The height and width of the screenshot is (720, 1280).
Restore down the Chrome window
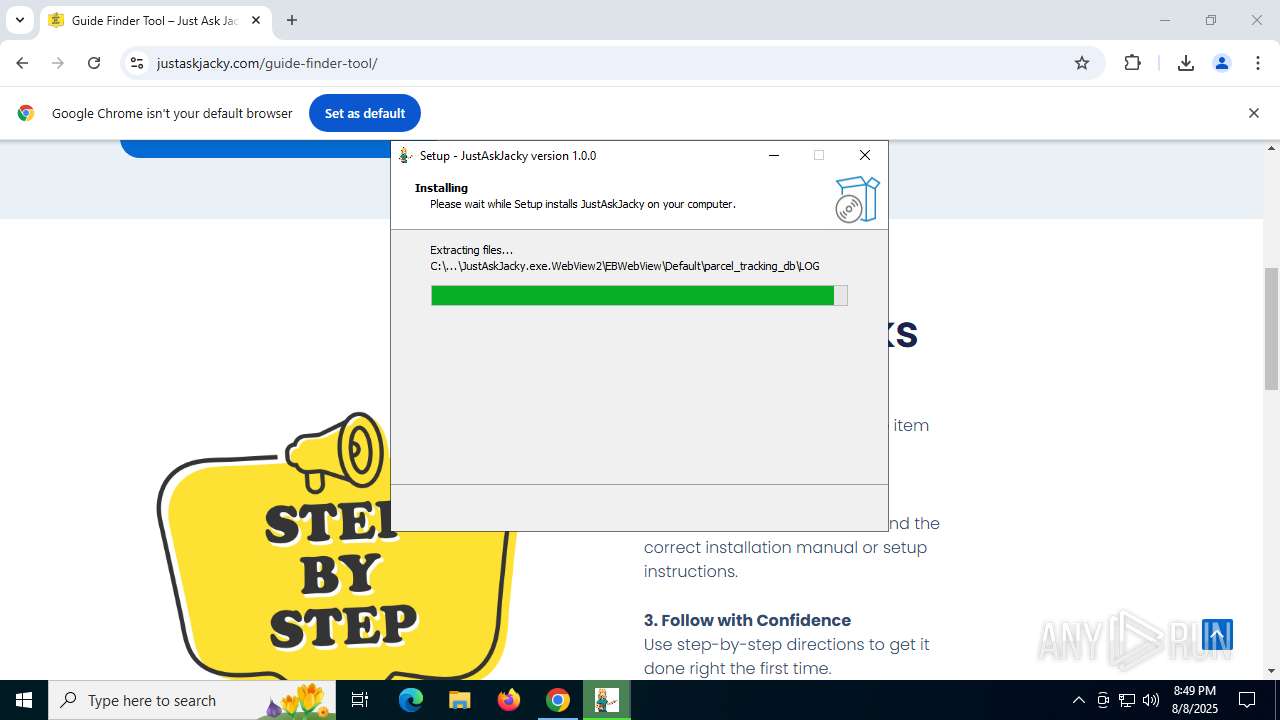(x=1211, y=20)
